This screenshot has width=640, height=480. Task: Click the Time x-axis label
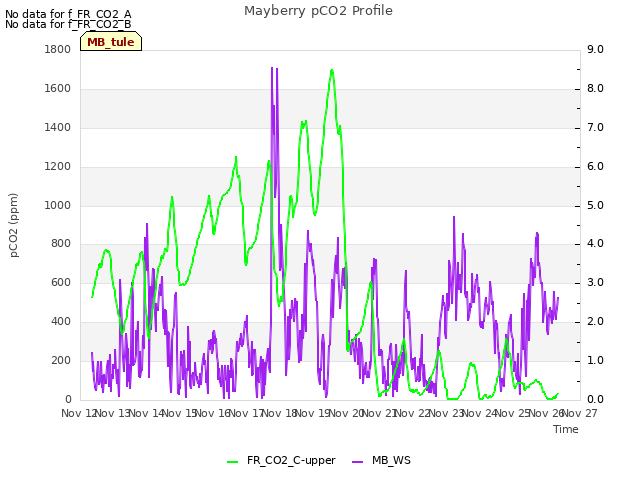566,429
